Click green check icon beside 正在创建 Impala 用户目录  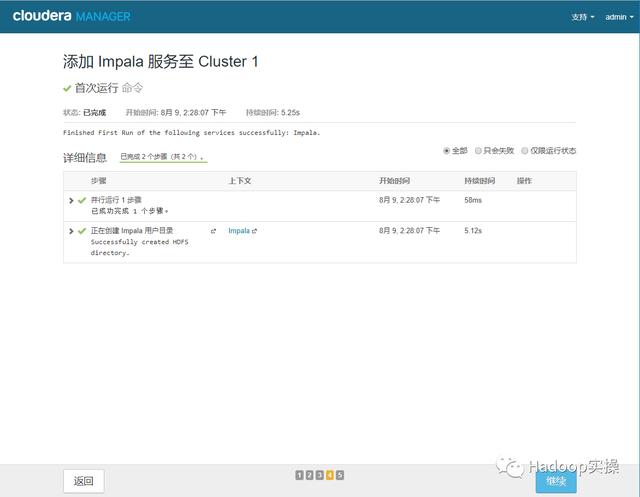pyautogui.click(x=82, y=231)
